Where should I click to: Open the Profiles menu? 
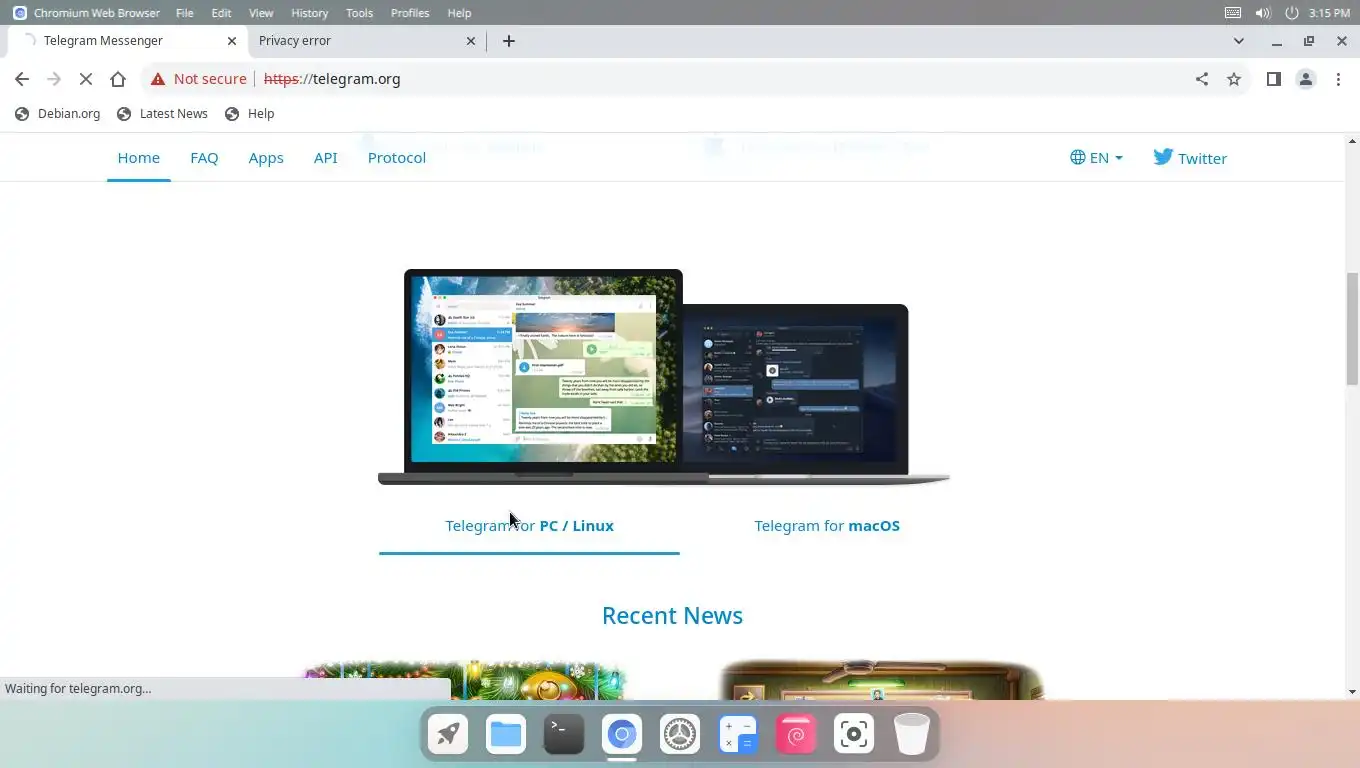410,13
